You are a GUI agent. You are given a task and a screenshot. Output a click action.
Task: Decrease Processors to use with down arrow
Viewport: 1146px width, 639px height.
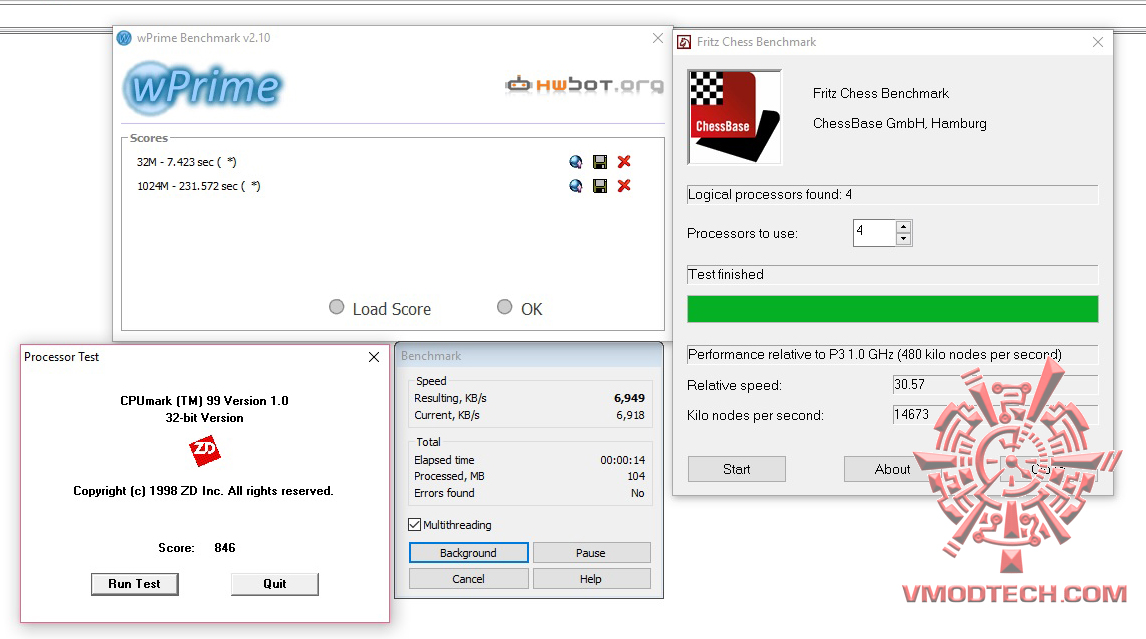pyautogui.click(x=904, y=239)
